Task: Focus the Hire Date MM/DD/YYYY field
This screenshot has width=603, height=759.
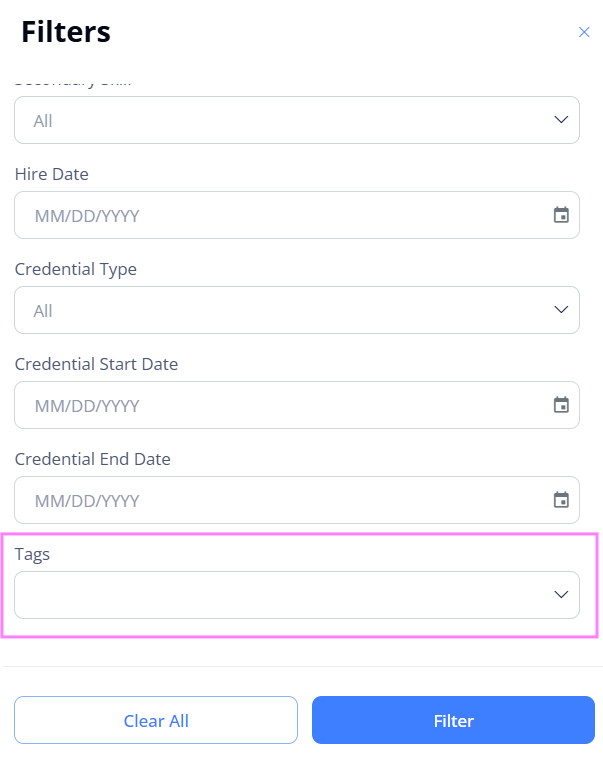Action: point(297,215)
